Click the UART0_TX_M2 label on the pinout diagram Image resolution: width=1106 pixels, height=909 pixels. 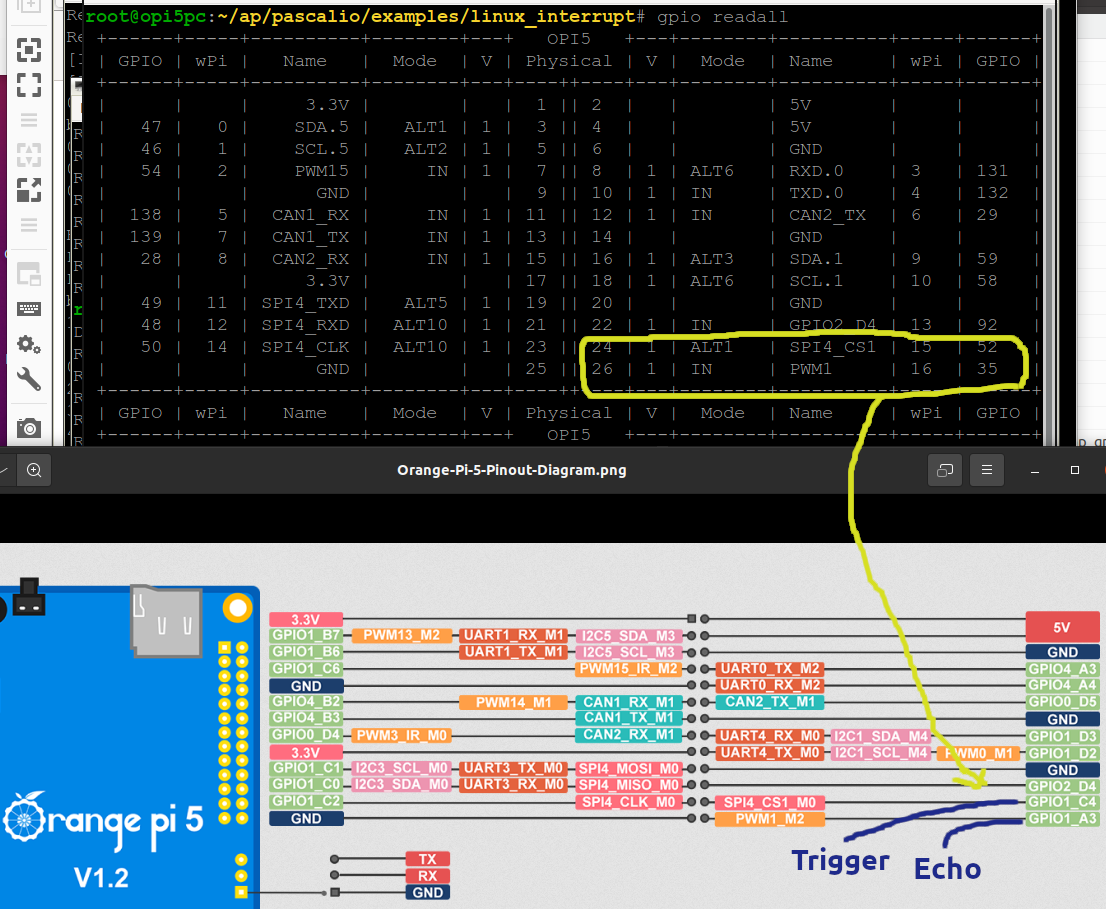pos(770,669)
